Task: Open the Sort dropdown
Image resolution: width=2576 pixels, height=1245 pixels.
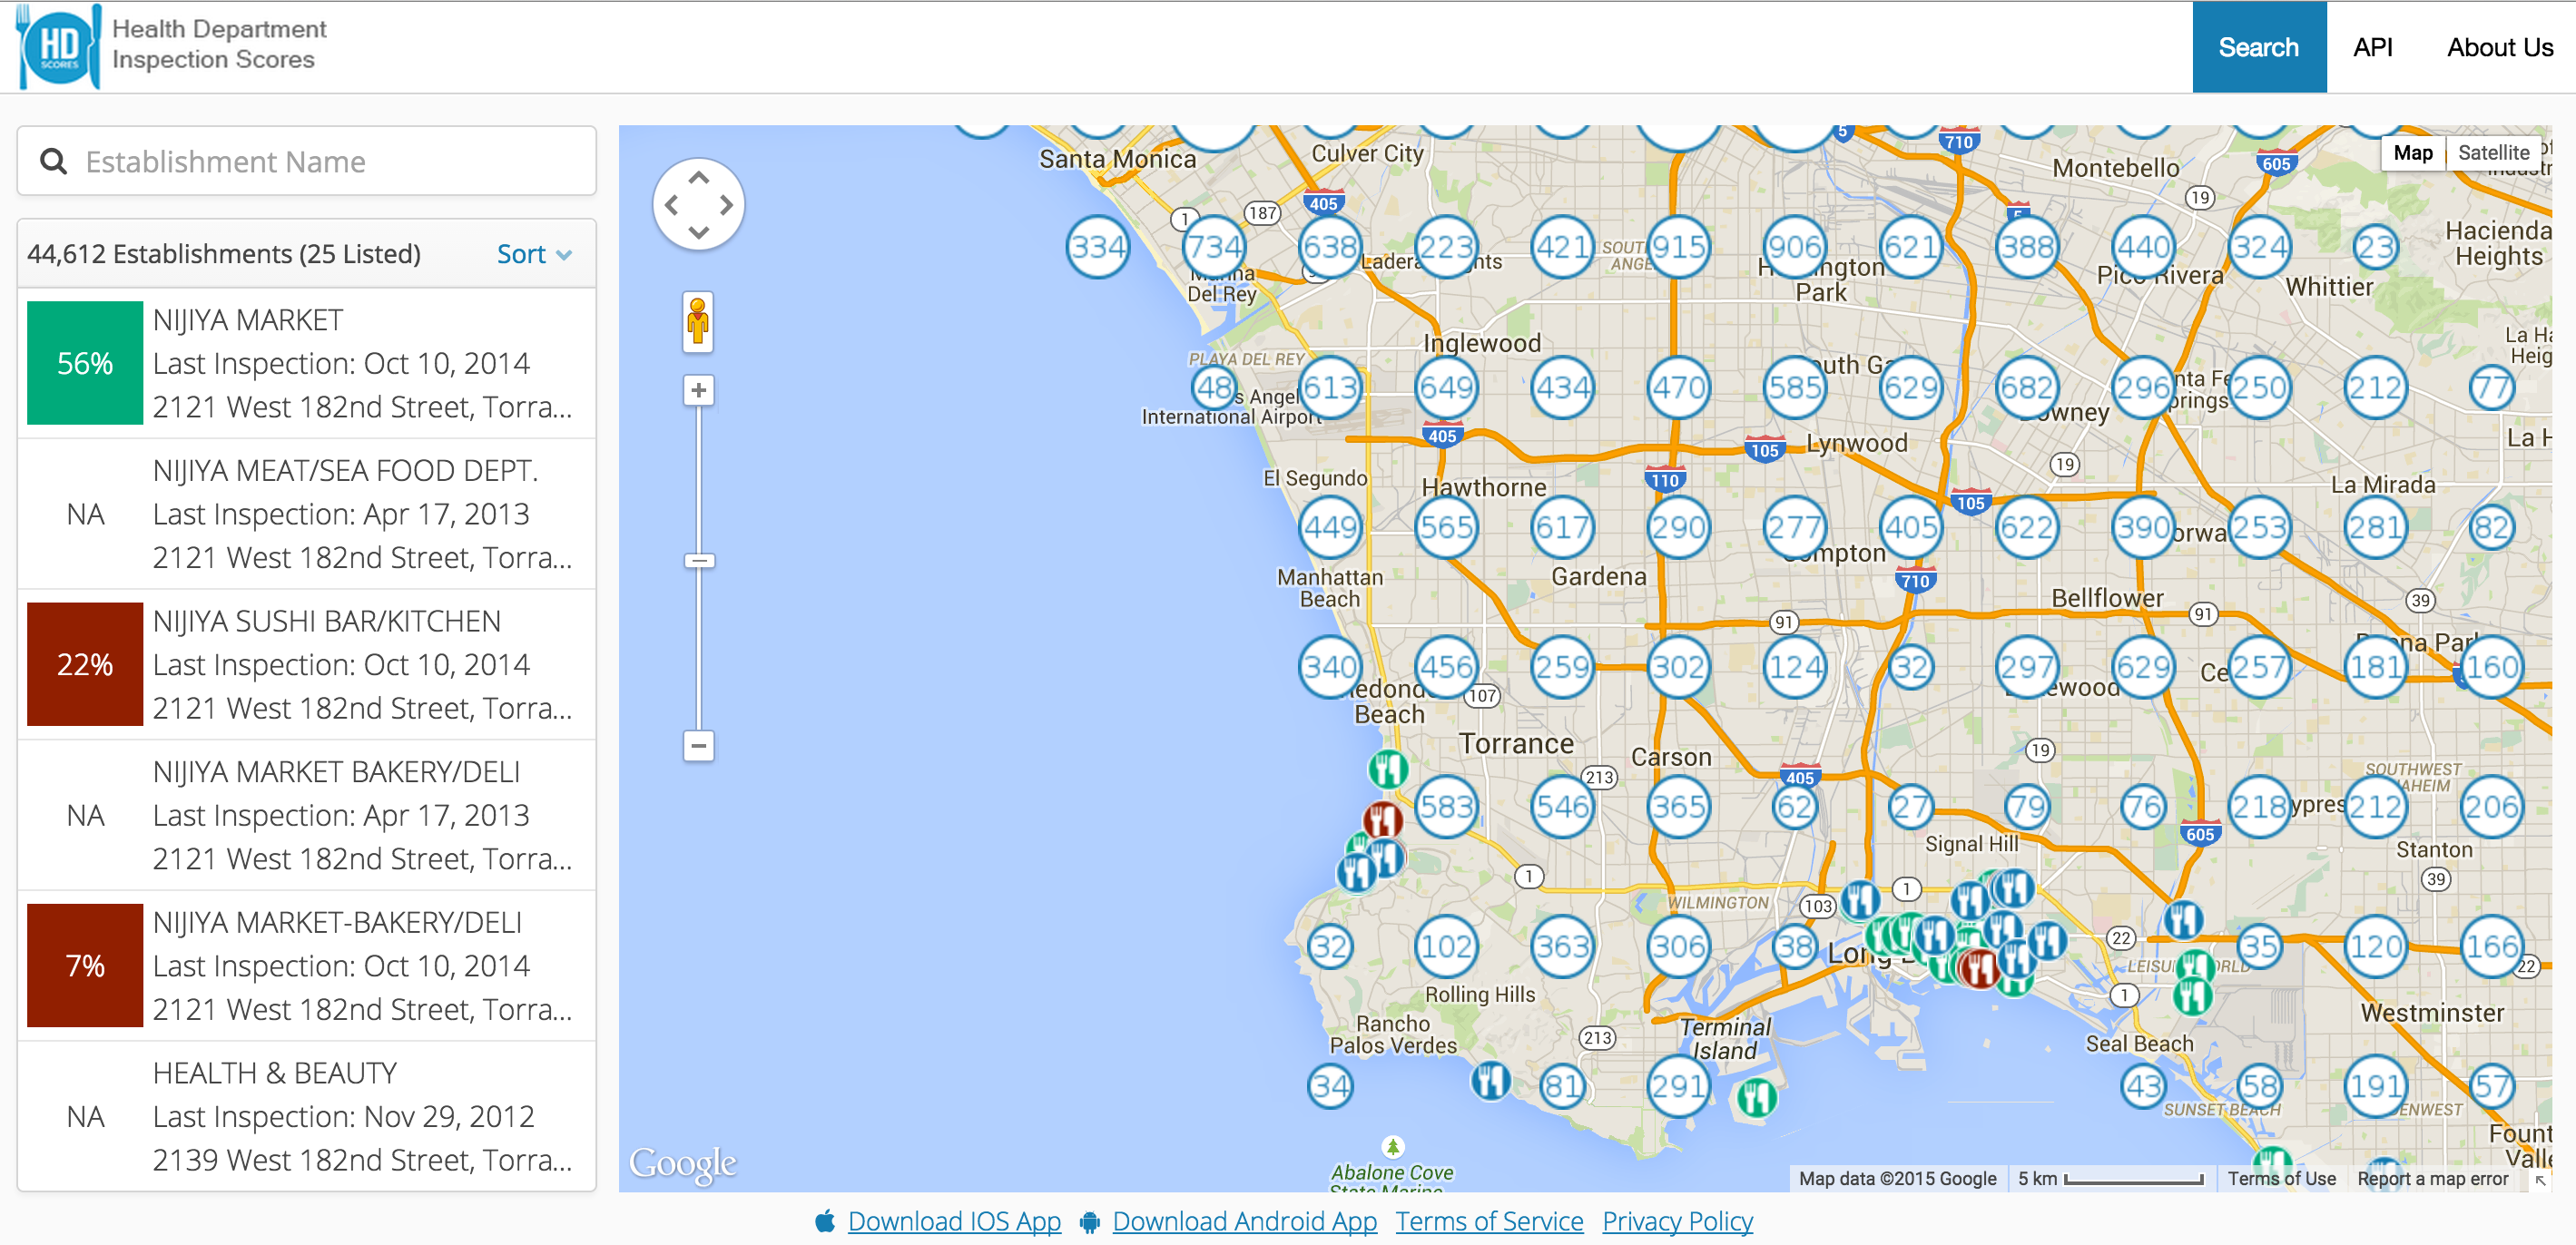Action: tap(534, 254)
